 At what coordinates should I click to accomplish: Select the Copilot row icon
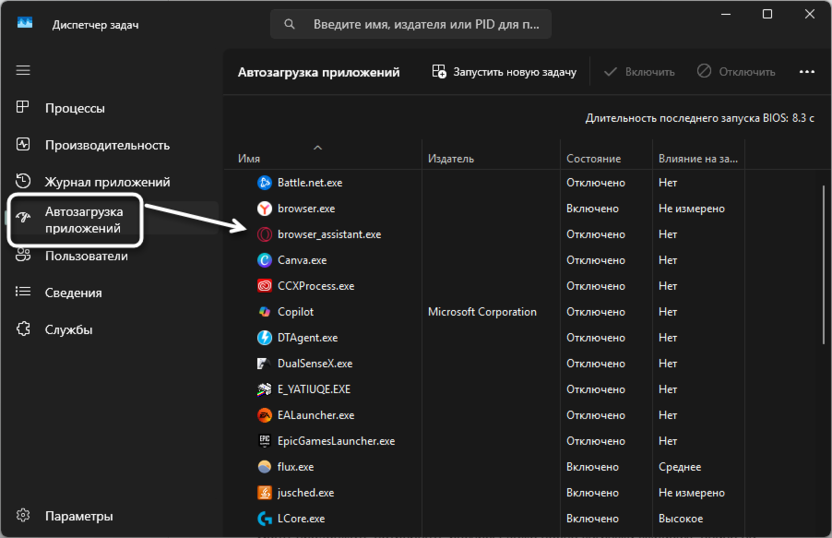click(x=264, y=312)
